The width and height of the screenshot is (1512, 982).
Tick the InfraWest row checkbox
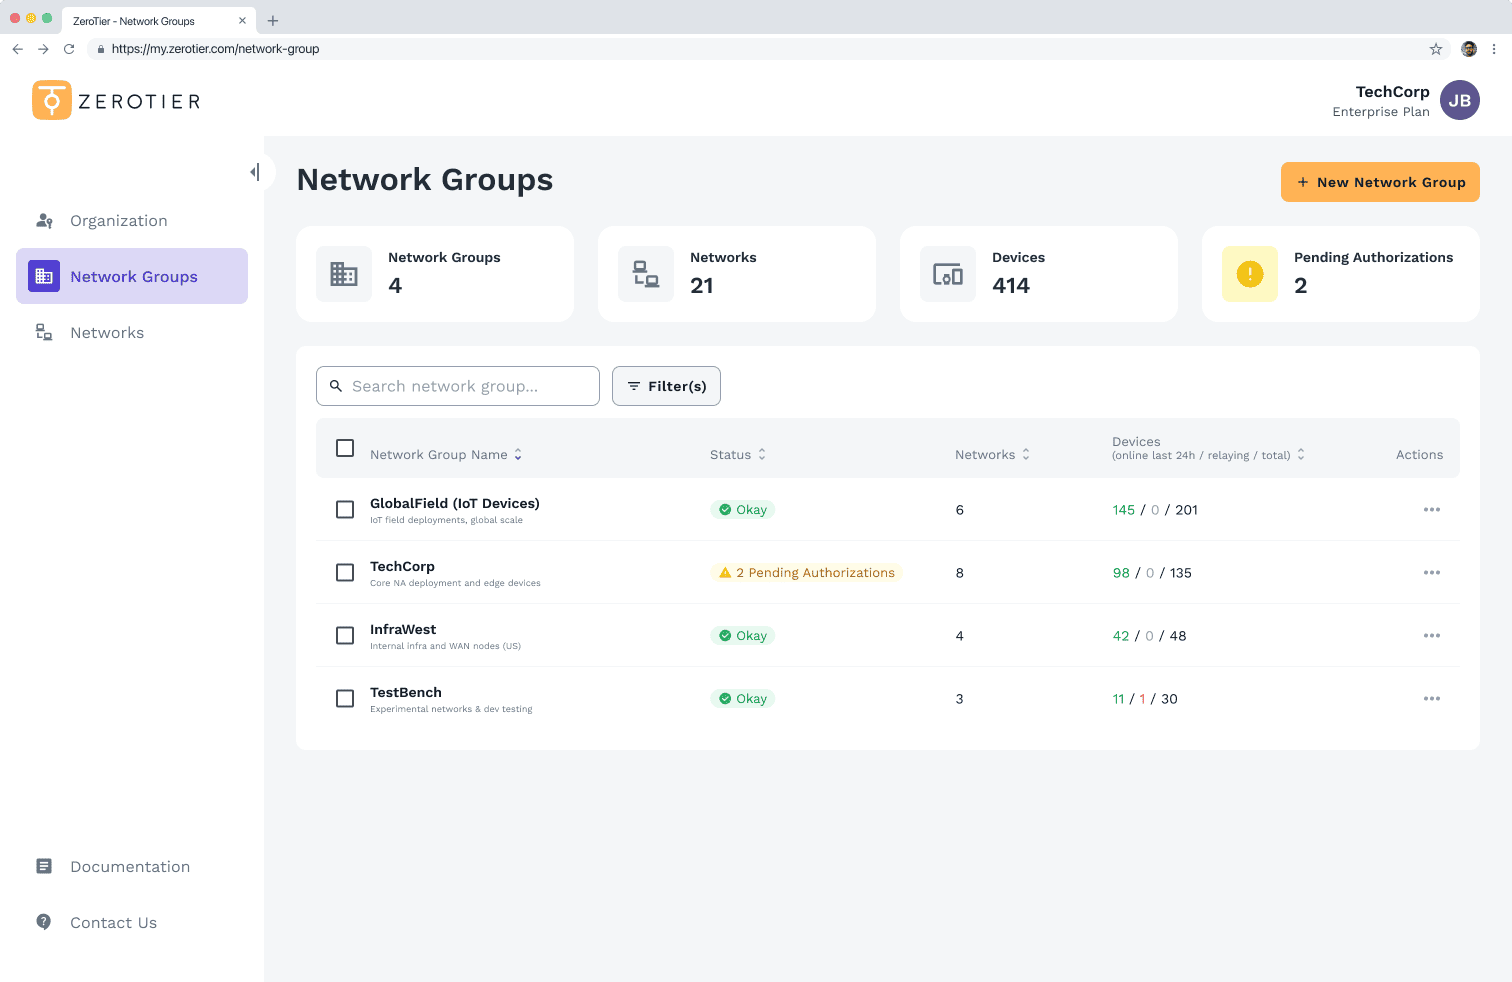pos(345,636)
